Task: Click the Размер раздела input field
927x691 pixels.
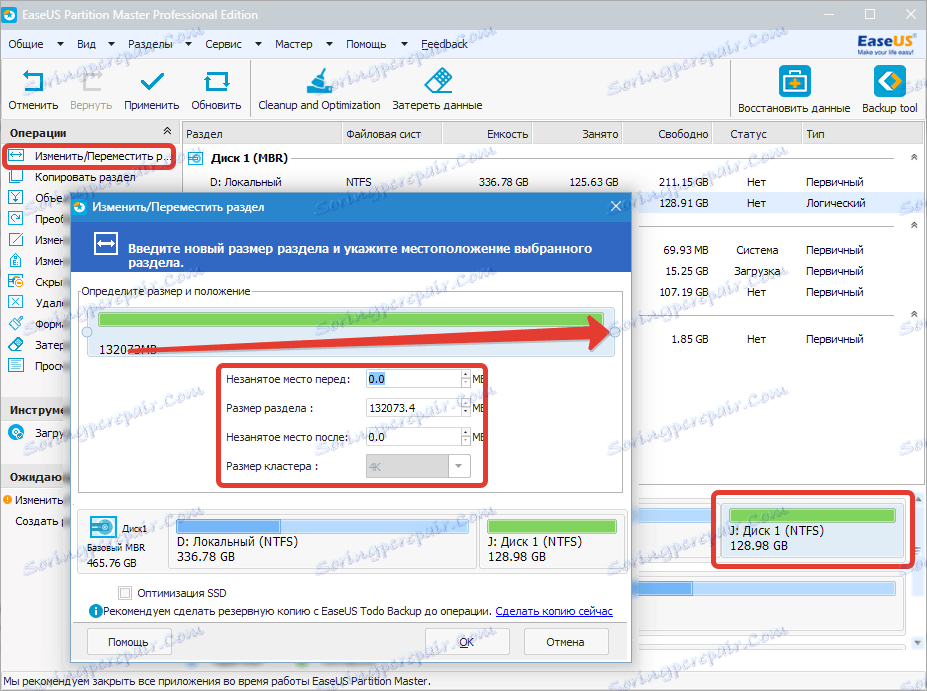Action: (414, 408)
